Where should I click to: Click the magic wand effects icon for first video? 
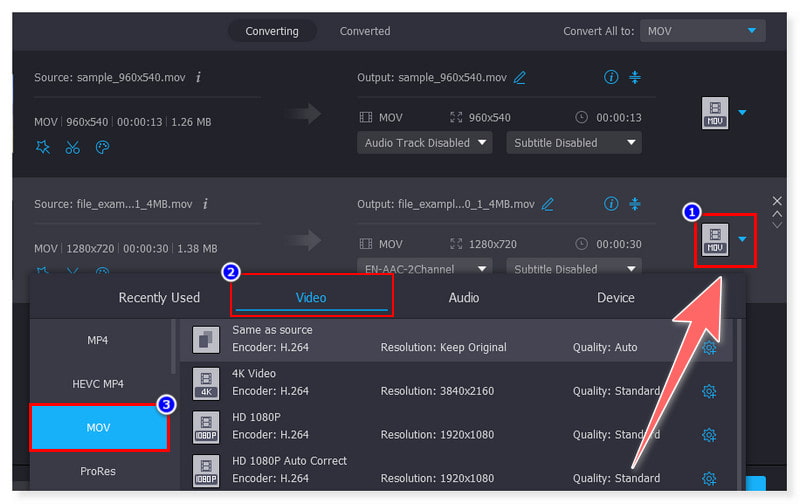pyautogui.click(x=42, y=147)
